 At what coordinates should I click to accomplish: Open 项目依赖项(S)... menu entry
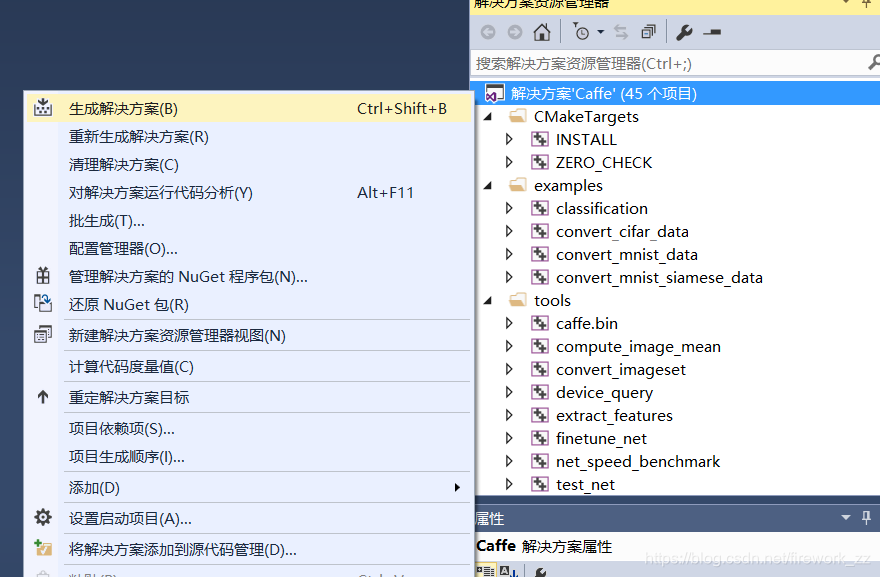click(249, 429)
